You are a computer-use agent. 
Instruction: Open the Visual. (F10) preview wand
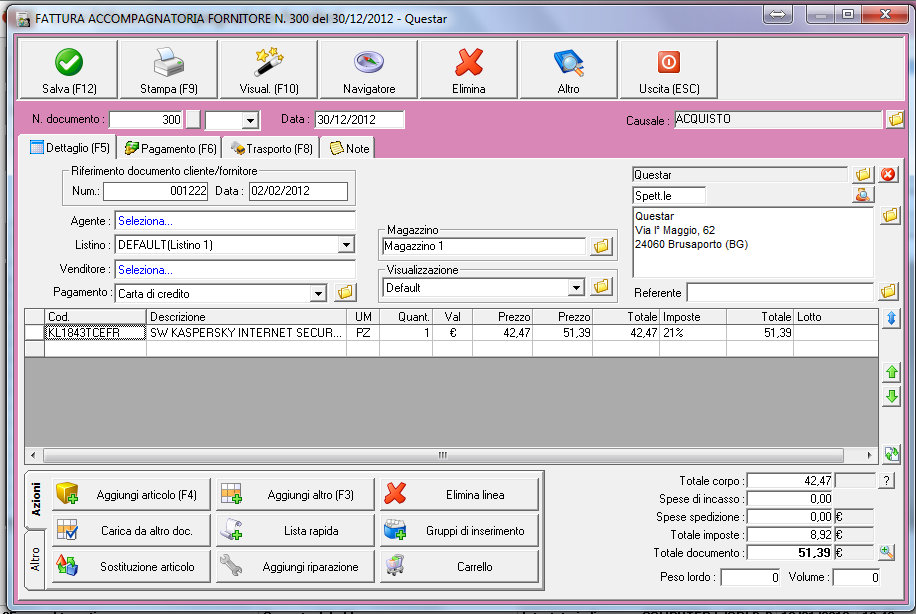(x=268, y=71)
